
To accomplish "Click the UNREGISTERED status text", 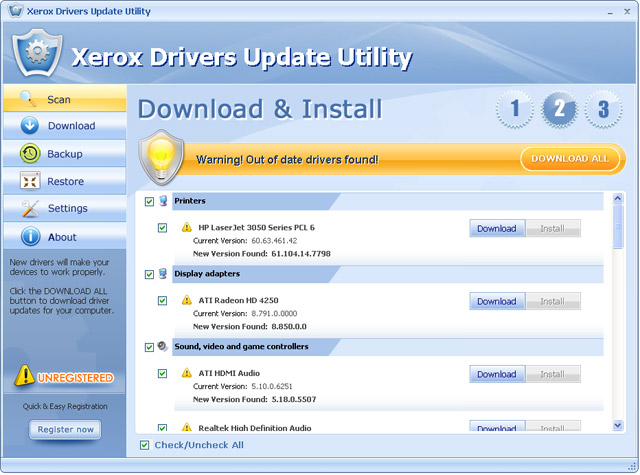I will (76, 378).
